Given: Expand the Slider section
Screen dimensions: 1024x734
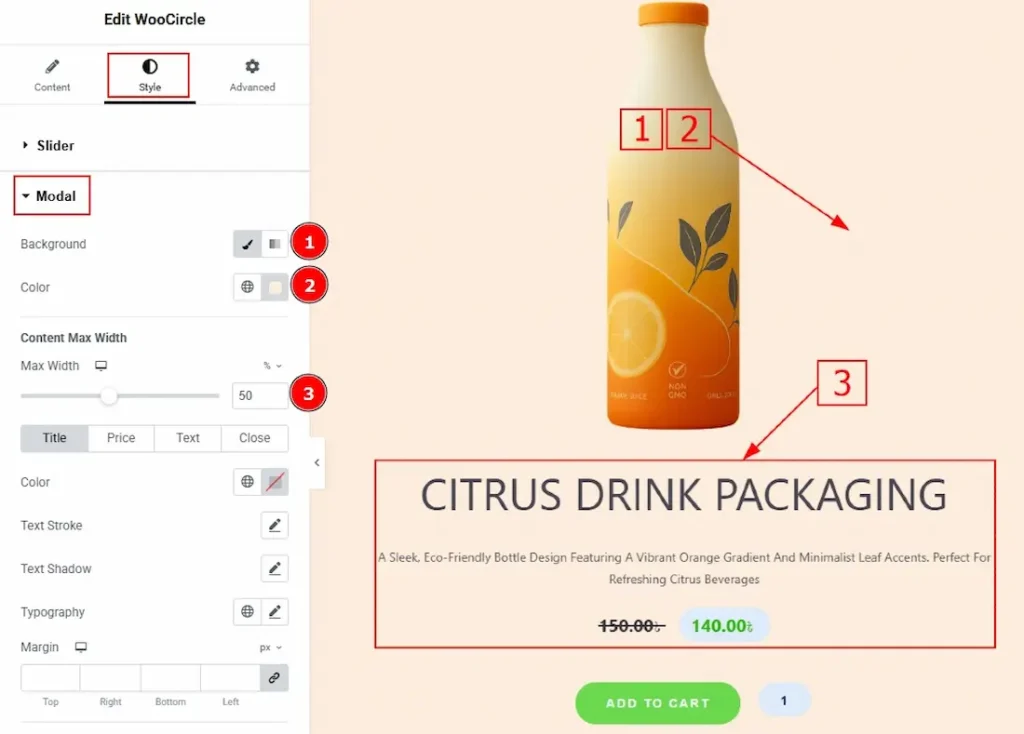Looking at the screenshot, I should [55, 146].
